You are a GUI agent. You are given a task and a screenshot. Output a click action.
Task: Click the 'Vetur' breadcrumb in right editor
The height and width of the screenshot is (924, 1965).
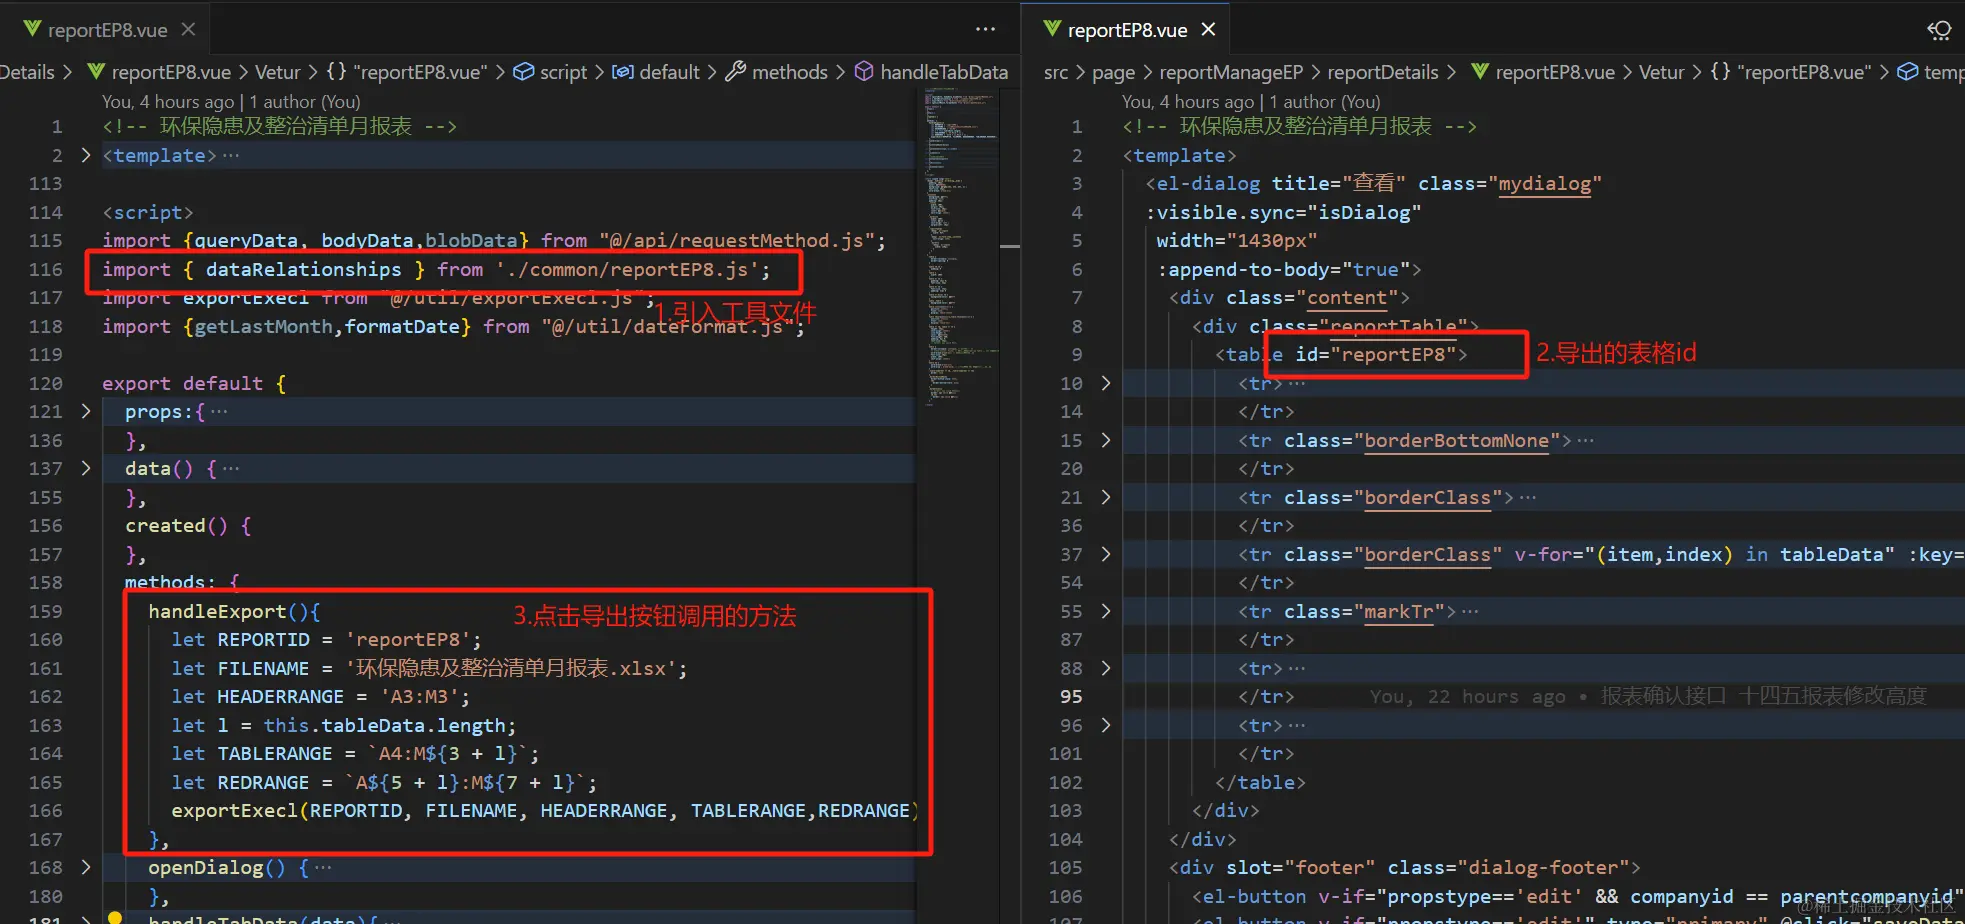click(1662, 72)
